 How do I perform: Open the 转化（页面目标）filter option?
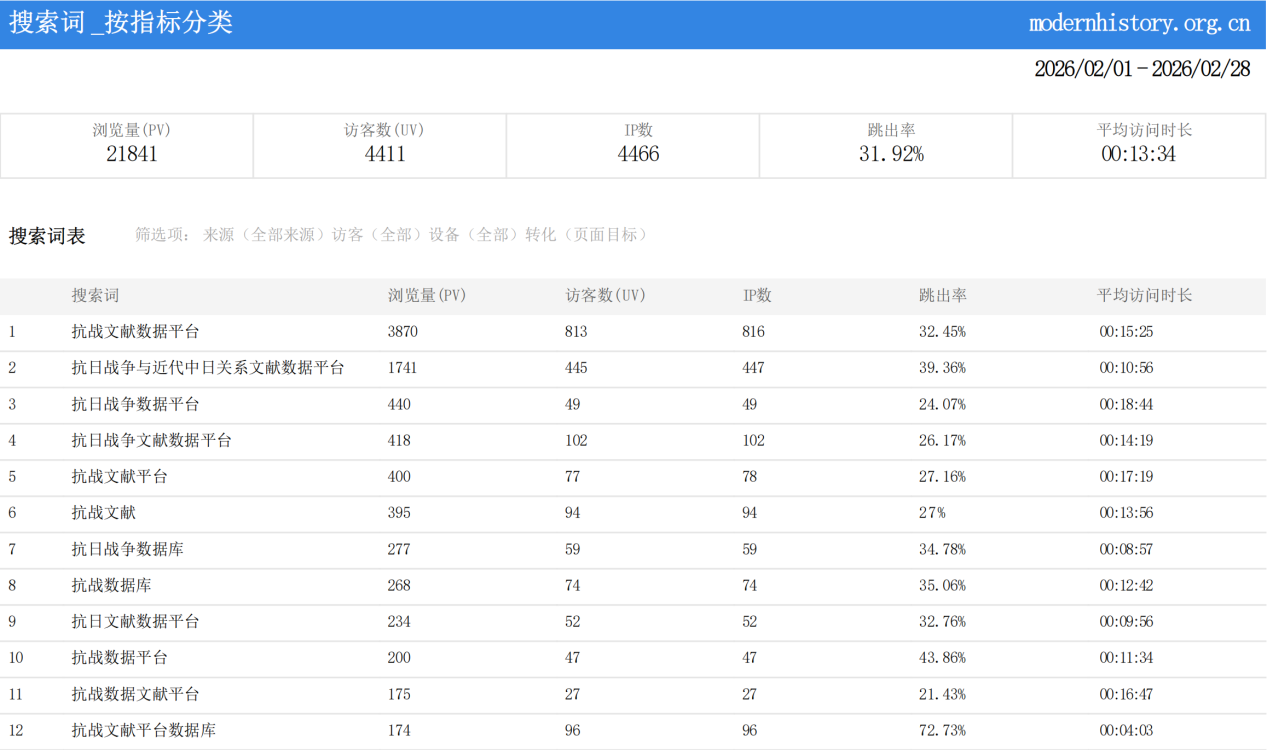click(x=589, y=235)
